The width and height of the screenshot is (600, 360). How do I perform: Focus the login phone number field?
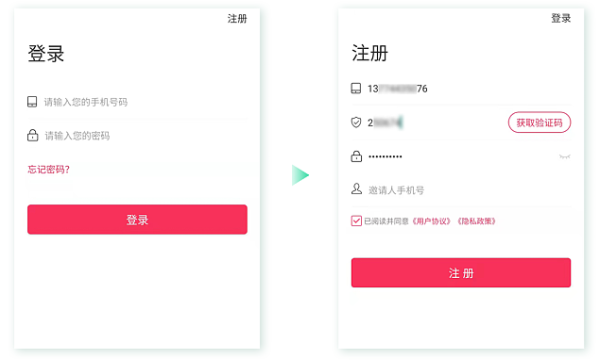[137, 102]
